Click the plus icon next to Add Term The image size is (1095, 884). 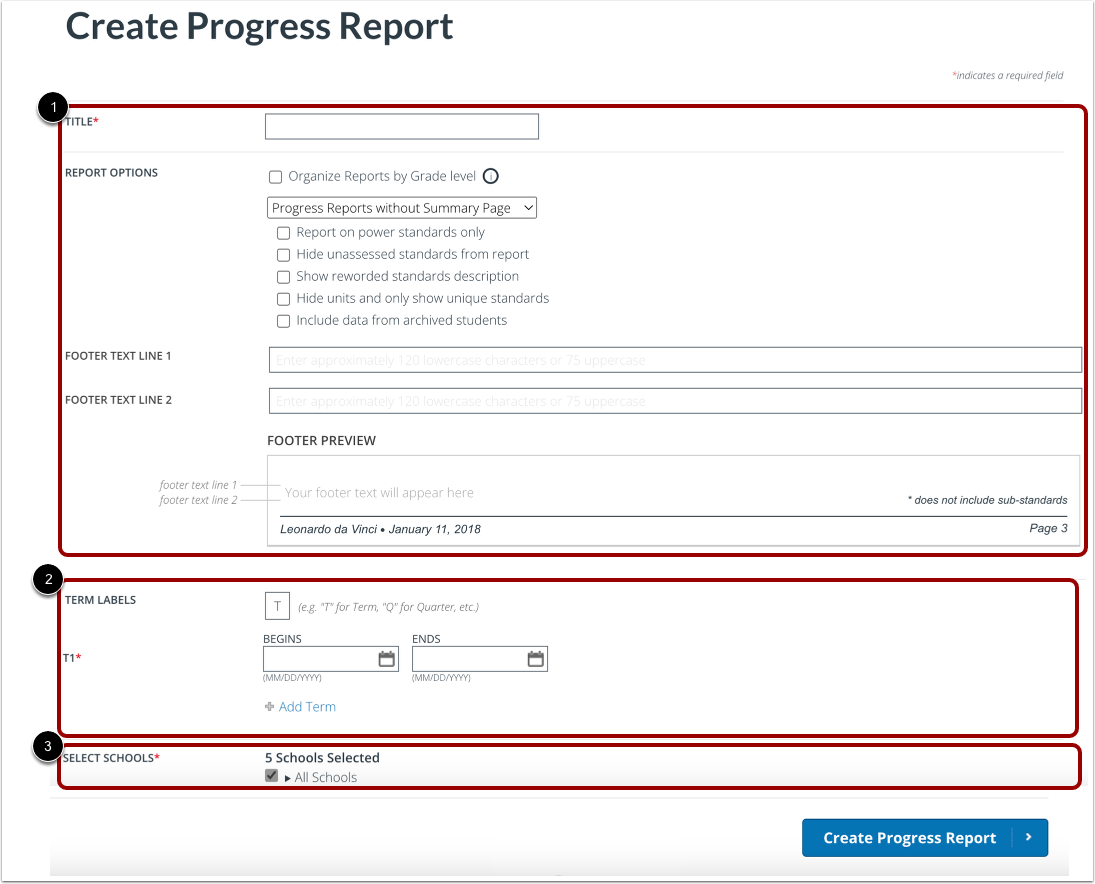click(x=268, y=706)
